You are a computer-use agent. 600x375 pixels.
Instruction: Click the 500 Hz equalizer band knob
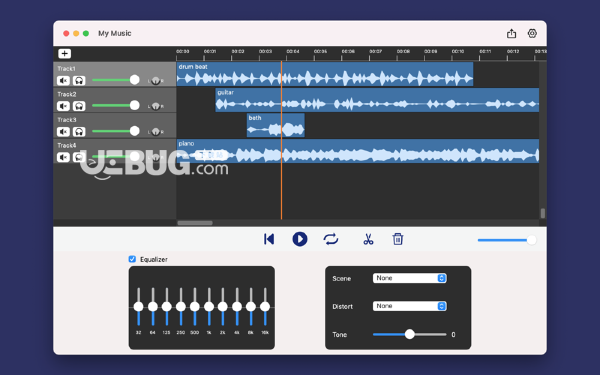pos(195,307)
